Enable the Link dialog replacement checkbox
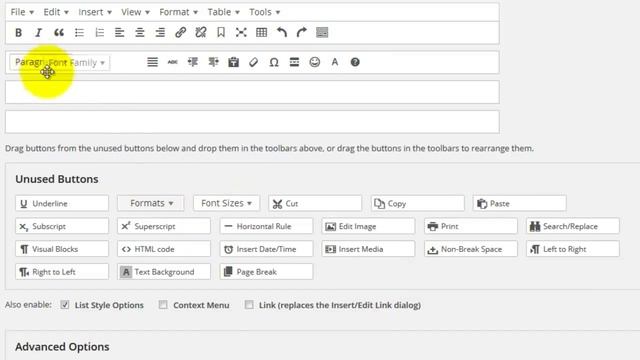 click(249, 304)
